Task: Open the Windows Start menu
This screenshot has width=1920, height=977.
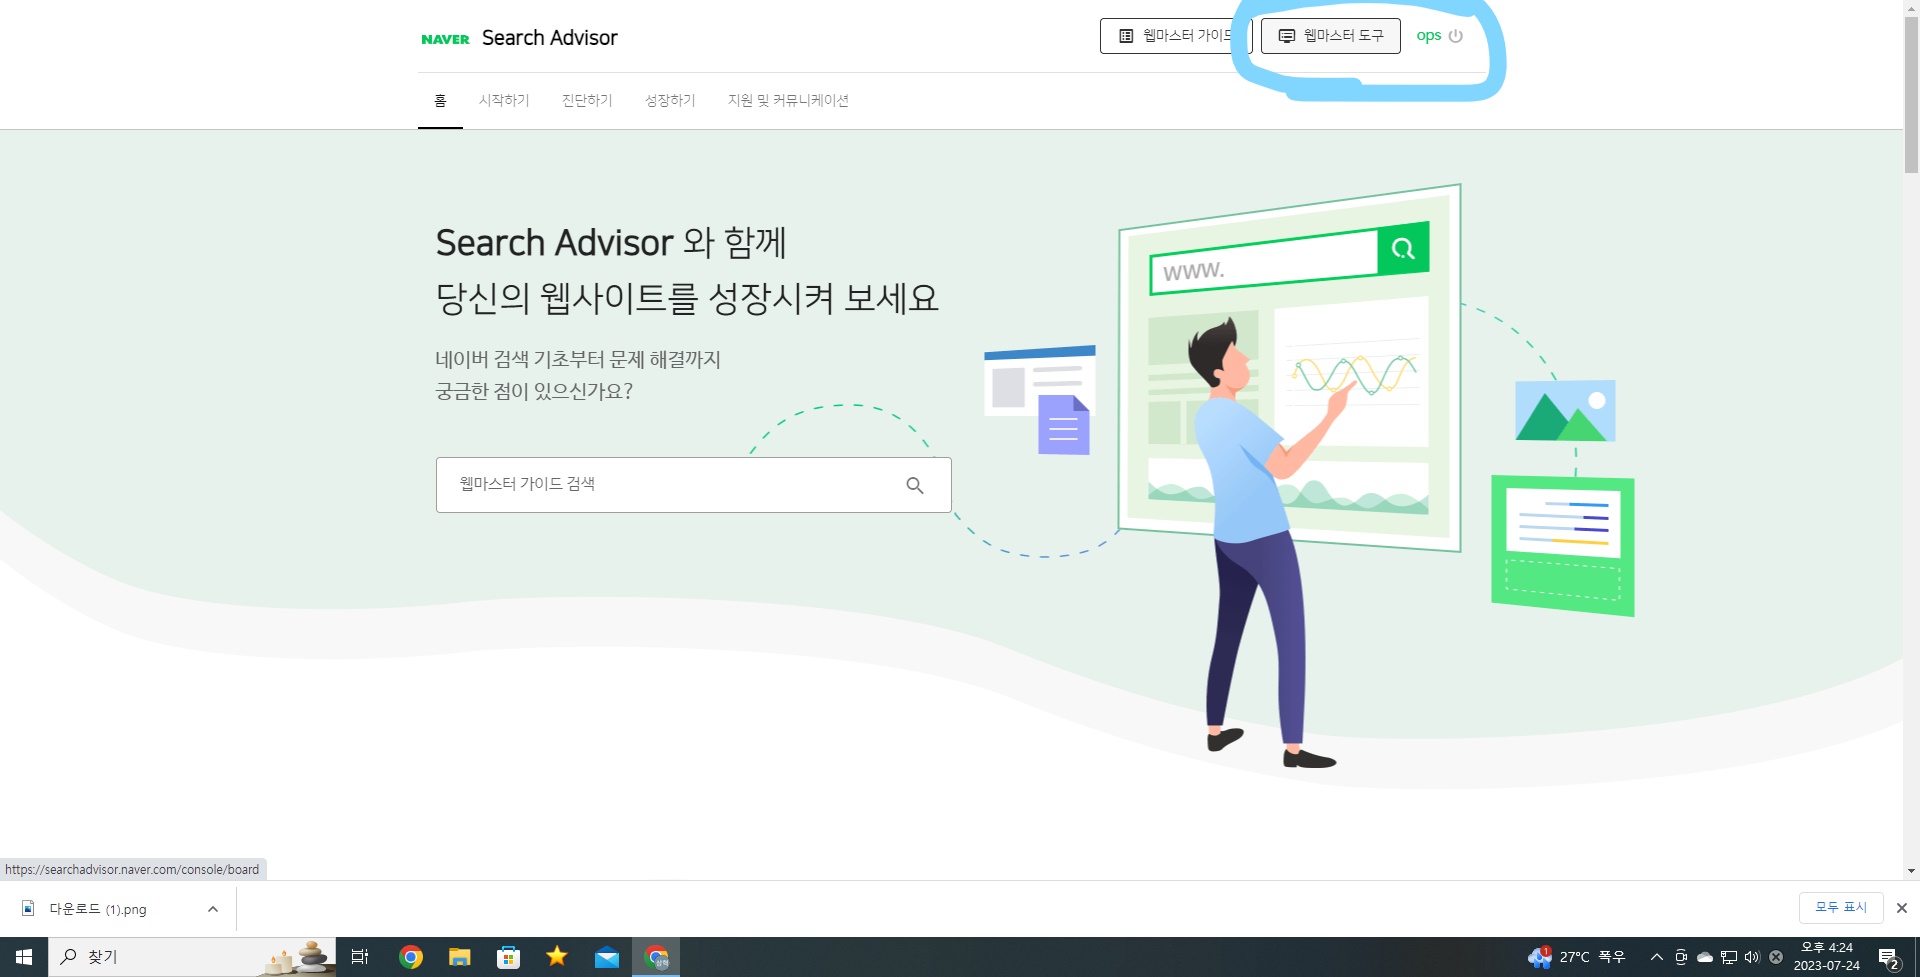Action: [x=24, y=957]
